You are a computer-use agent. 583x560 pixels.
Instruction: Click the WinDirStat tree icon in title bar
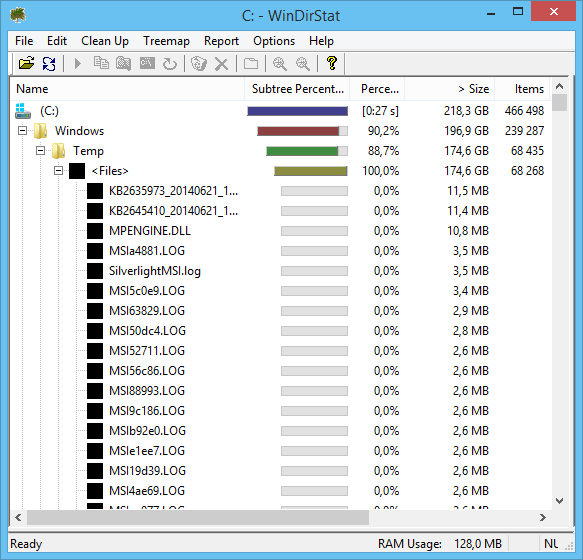(x=18, y=16)
